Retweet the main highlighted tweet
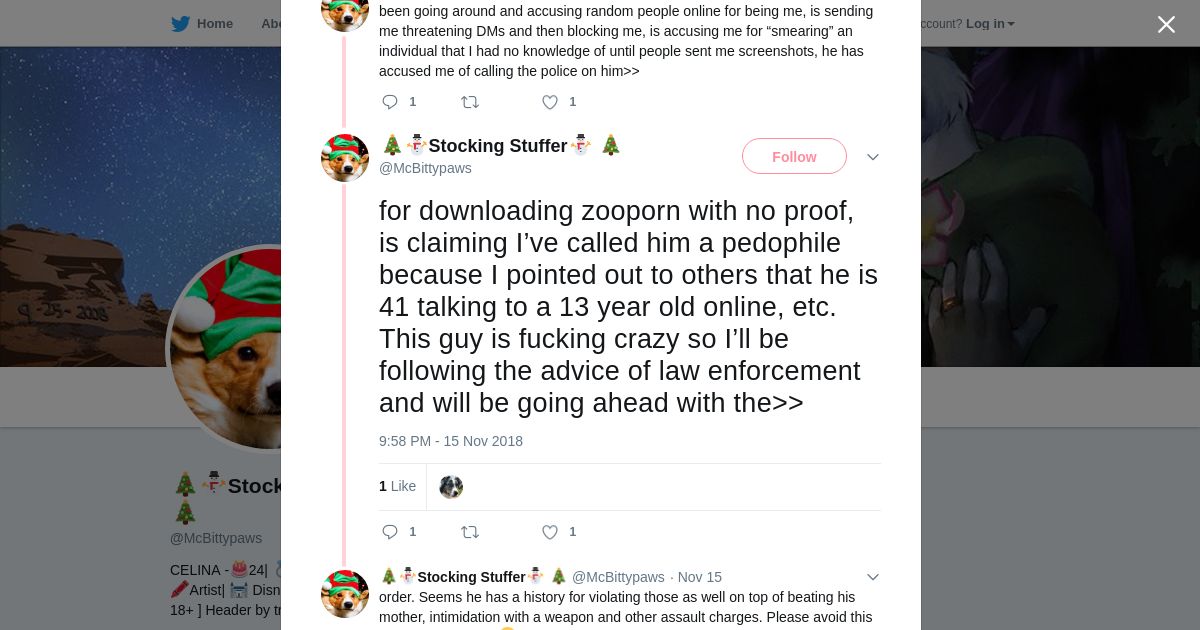 tap(470, 532)
